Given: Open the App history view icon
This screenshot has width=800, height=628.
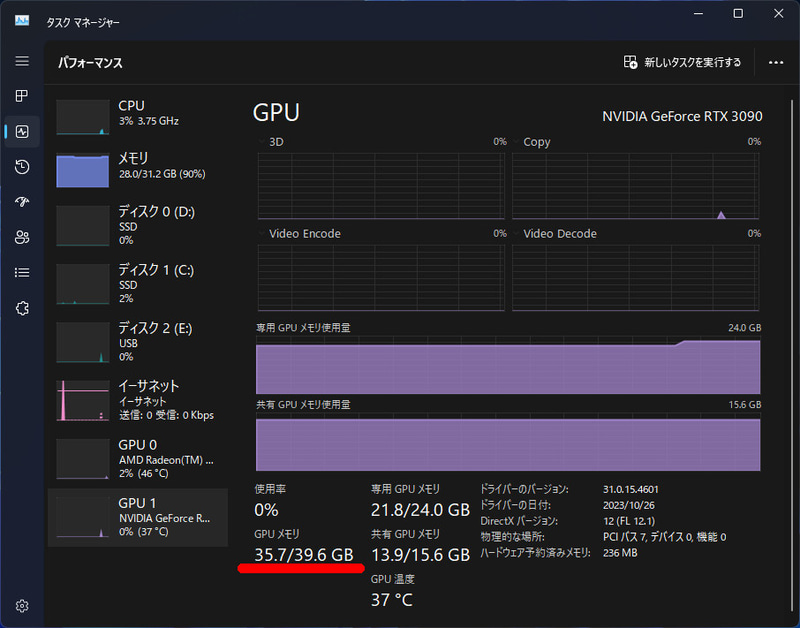Looking at the screenshot, I should click(x=21, y=167).
